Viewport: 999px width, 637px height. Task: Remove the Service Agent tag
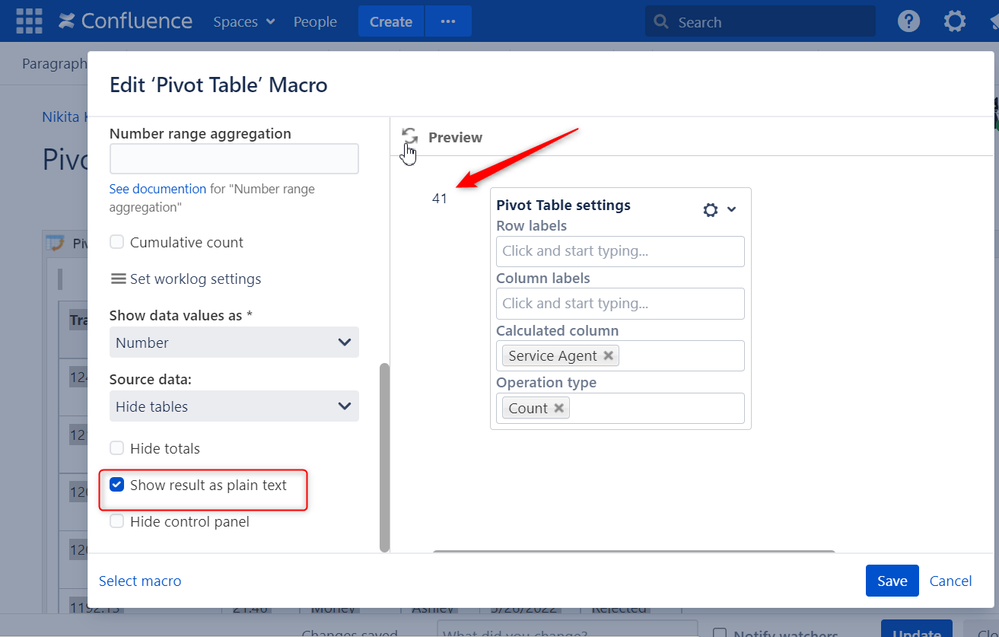pyautogui.click(x=608, y=355)
